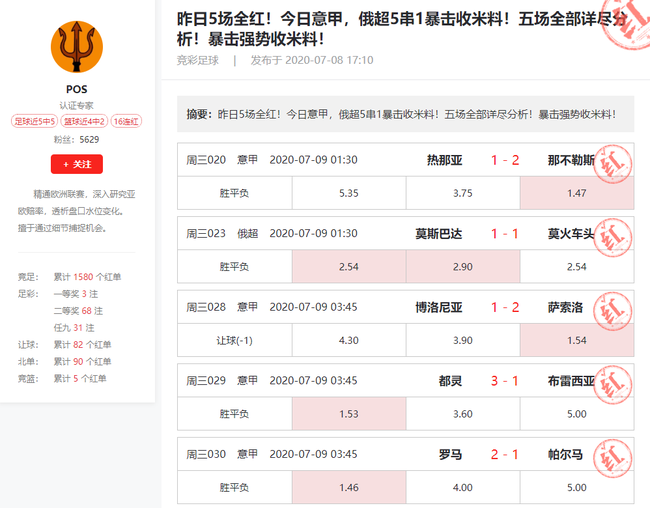Click the 莫火车头 team name
Image resolution: width=650 pixels, height=508 pixels.
(x=571, y=234)
